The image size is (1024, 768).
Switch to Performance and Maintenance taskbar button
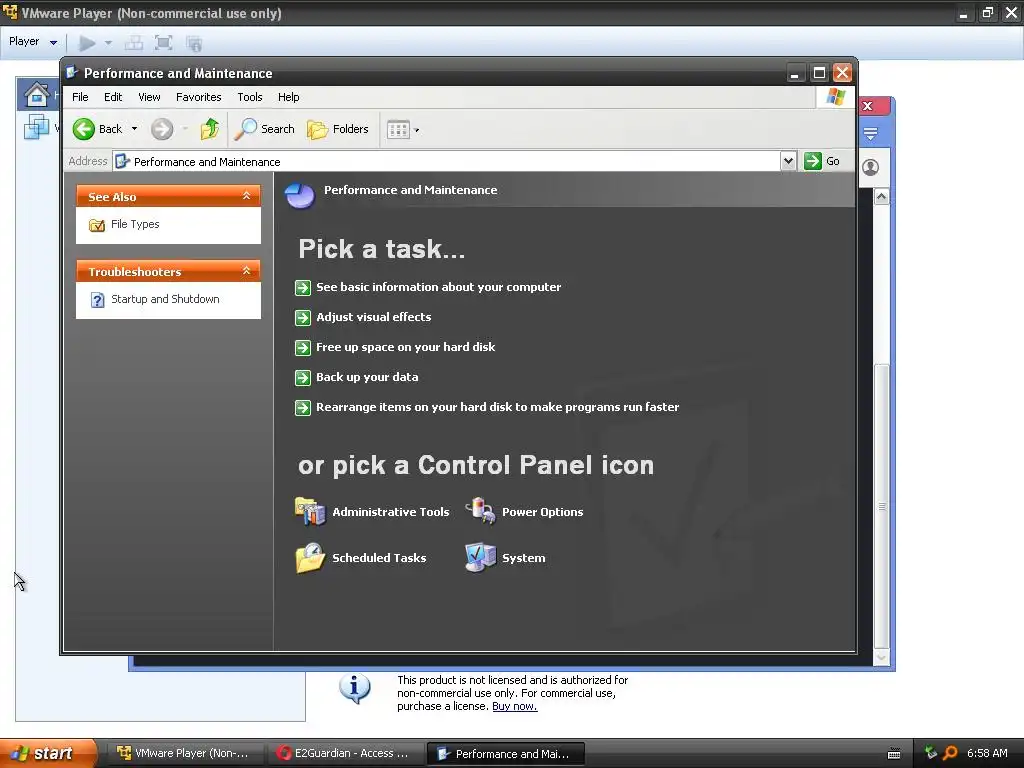tap(505, 753)
